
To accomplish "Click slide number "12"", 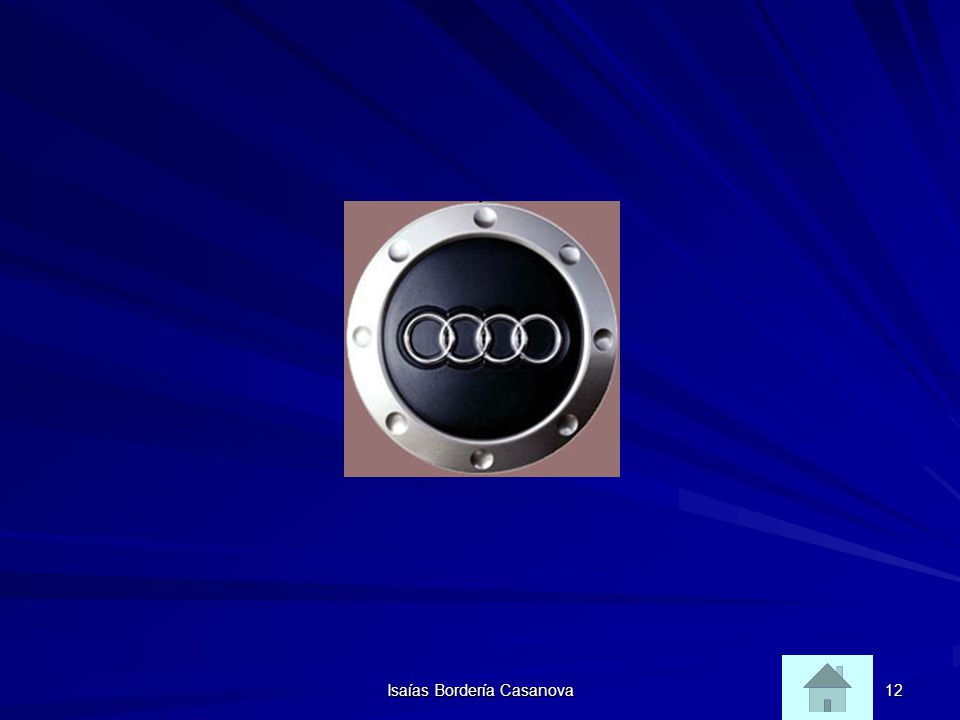I will [894, 691].
